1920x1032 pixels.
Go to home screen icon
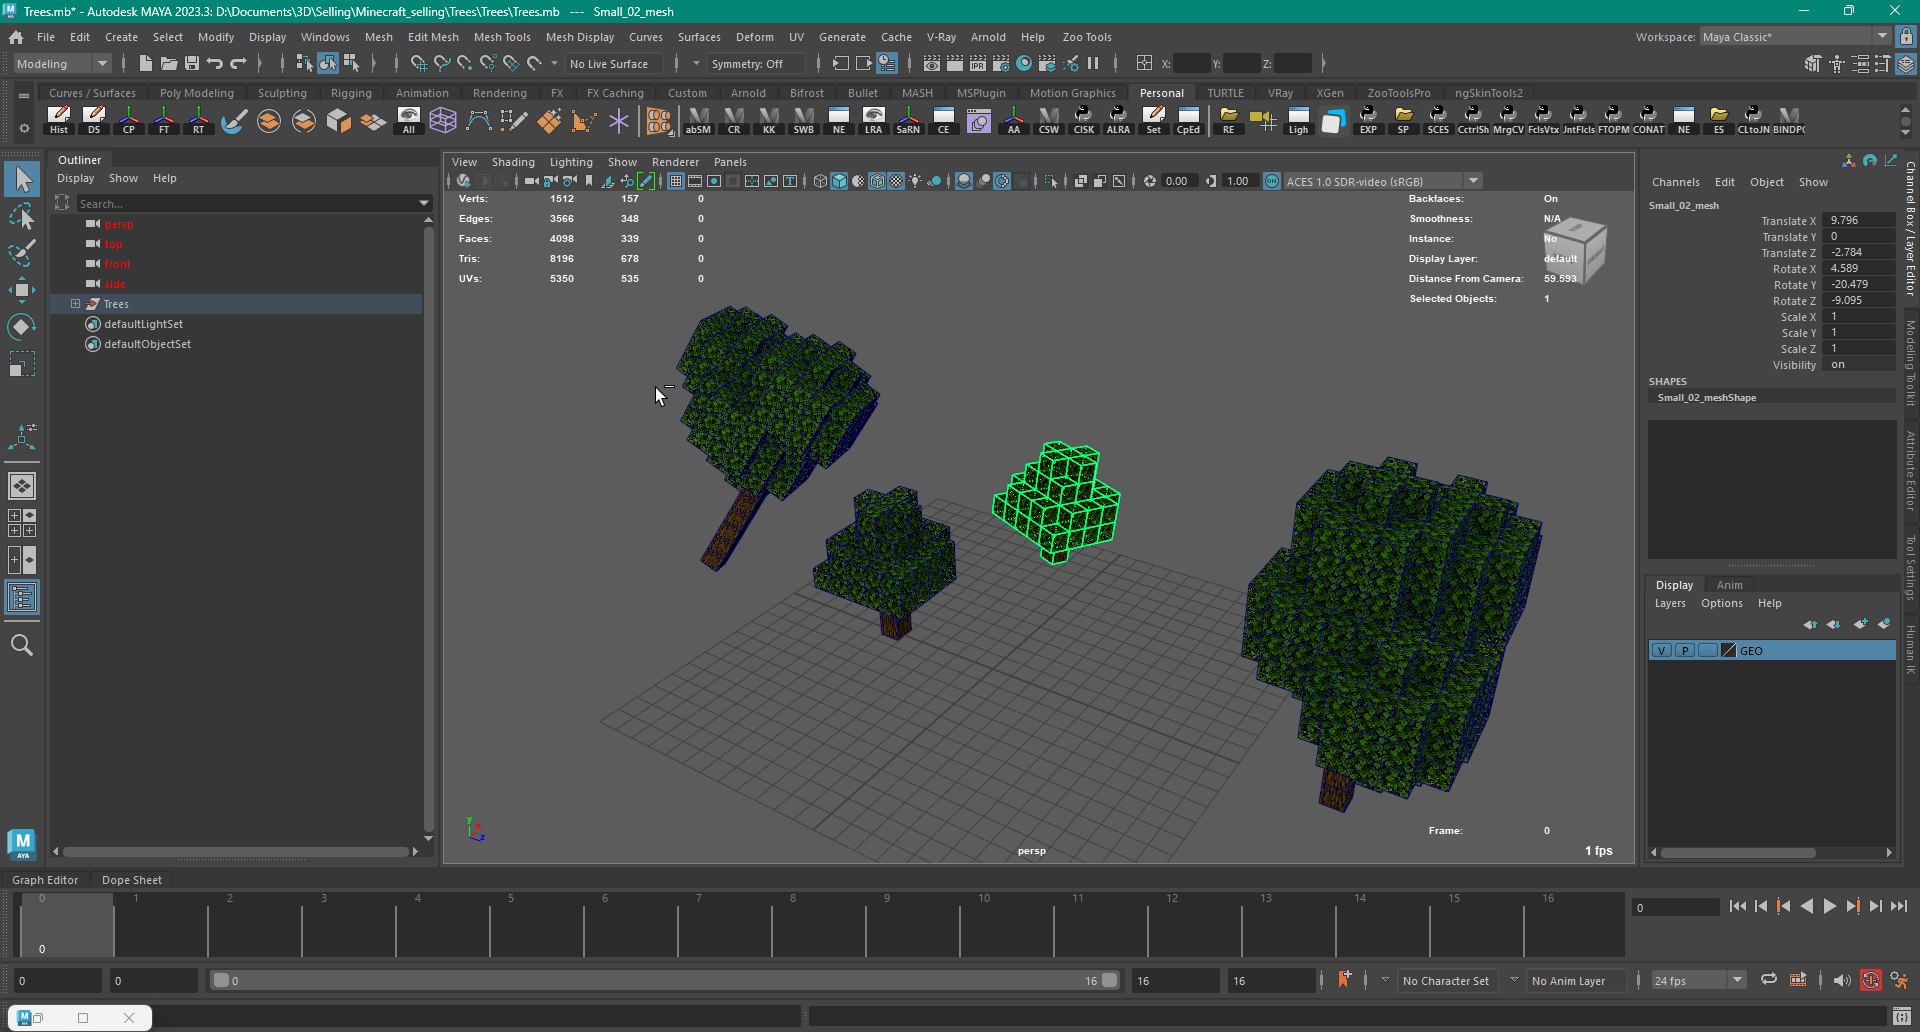tap(16, 37)
